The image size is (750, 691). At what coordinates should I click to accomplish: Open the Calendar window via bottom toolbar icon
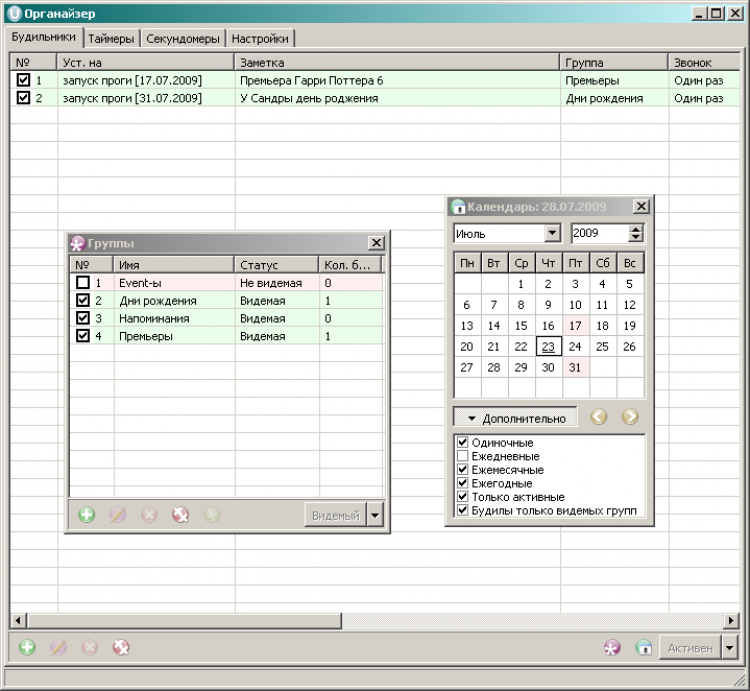[644, 648]
